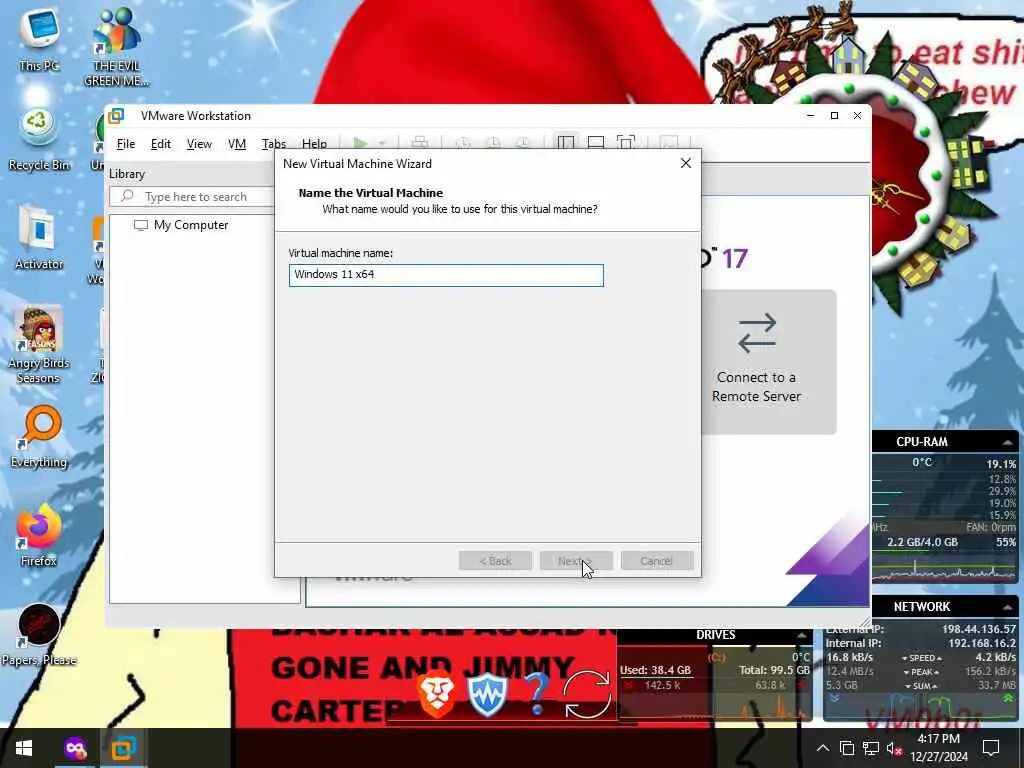Click 2.2 GB/4.0 GB RAM reading
Screen dimensions: 1024x768
(x=922, y=542)
